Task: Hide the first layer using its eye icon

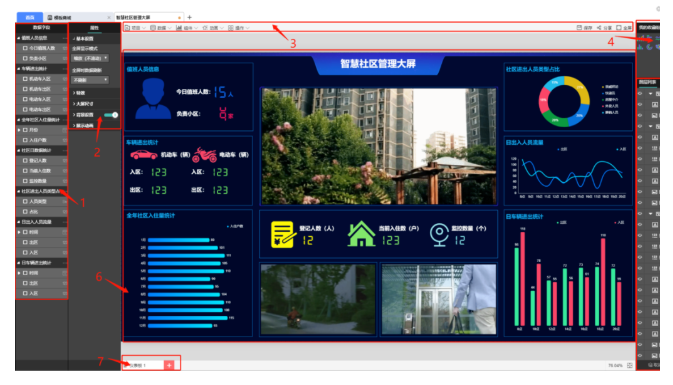Action: 640,93
